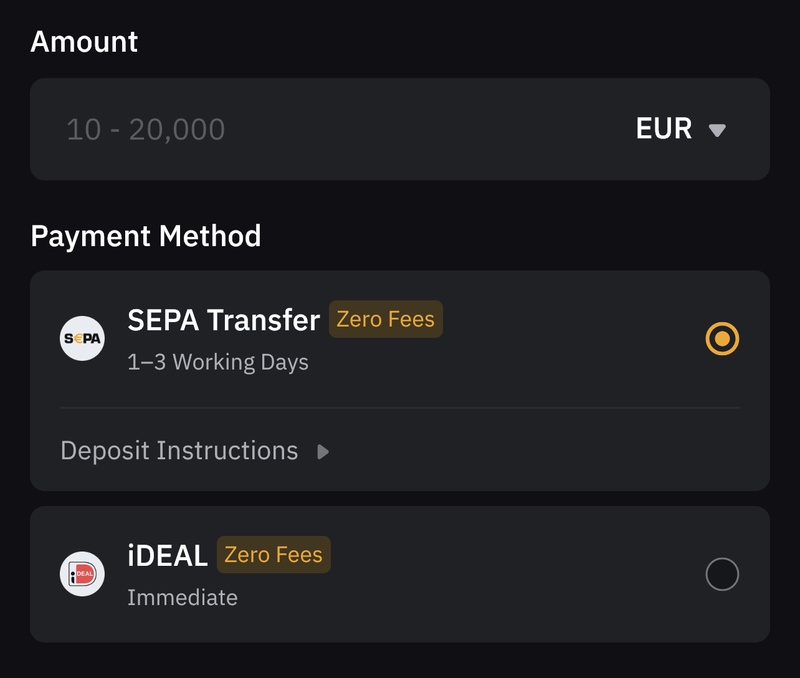Click the "1–3 Working Days" text

[x=218, y=362]
